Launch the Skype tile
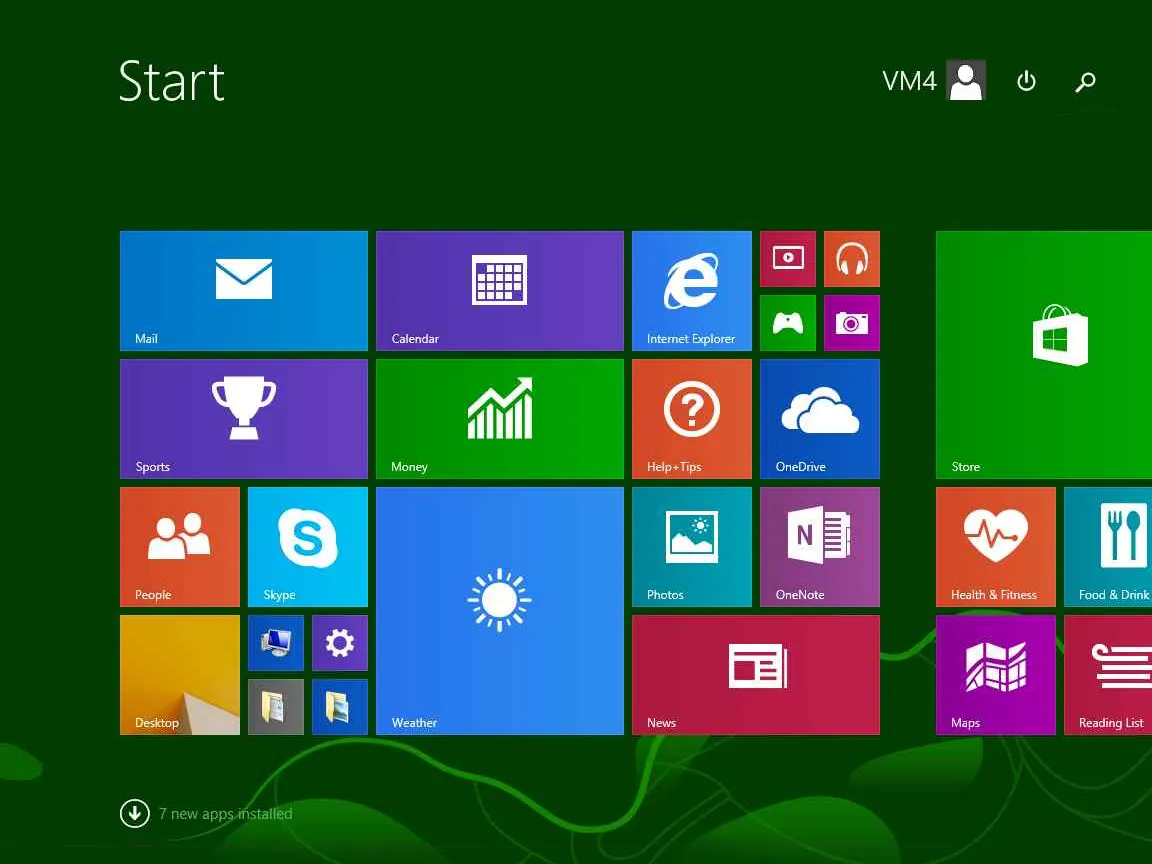This screenshot has height=864, width=1152. coord(308,547)
